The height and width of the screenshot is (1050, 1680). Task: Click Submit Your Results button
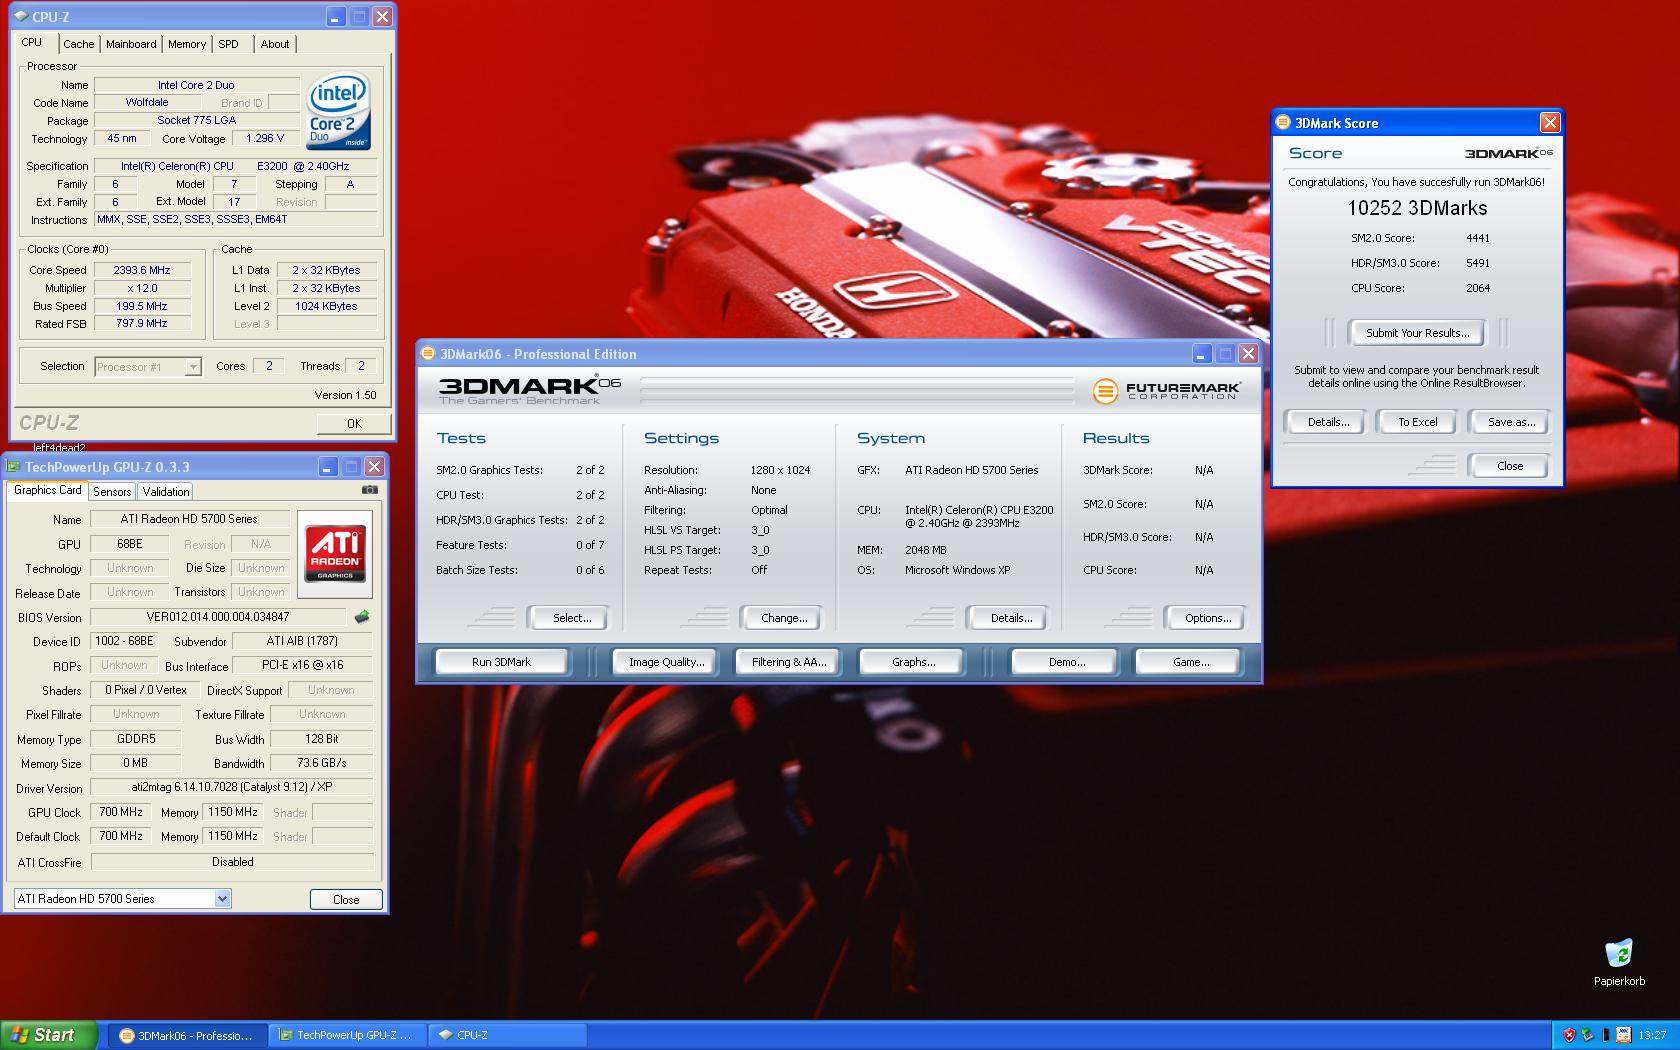pos(1417,333)
